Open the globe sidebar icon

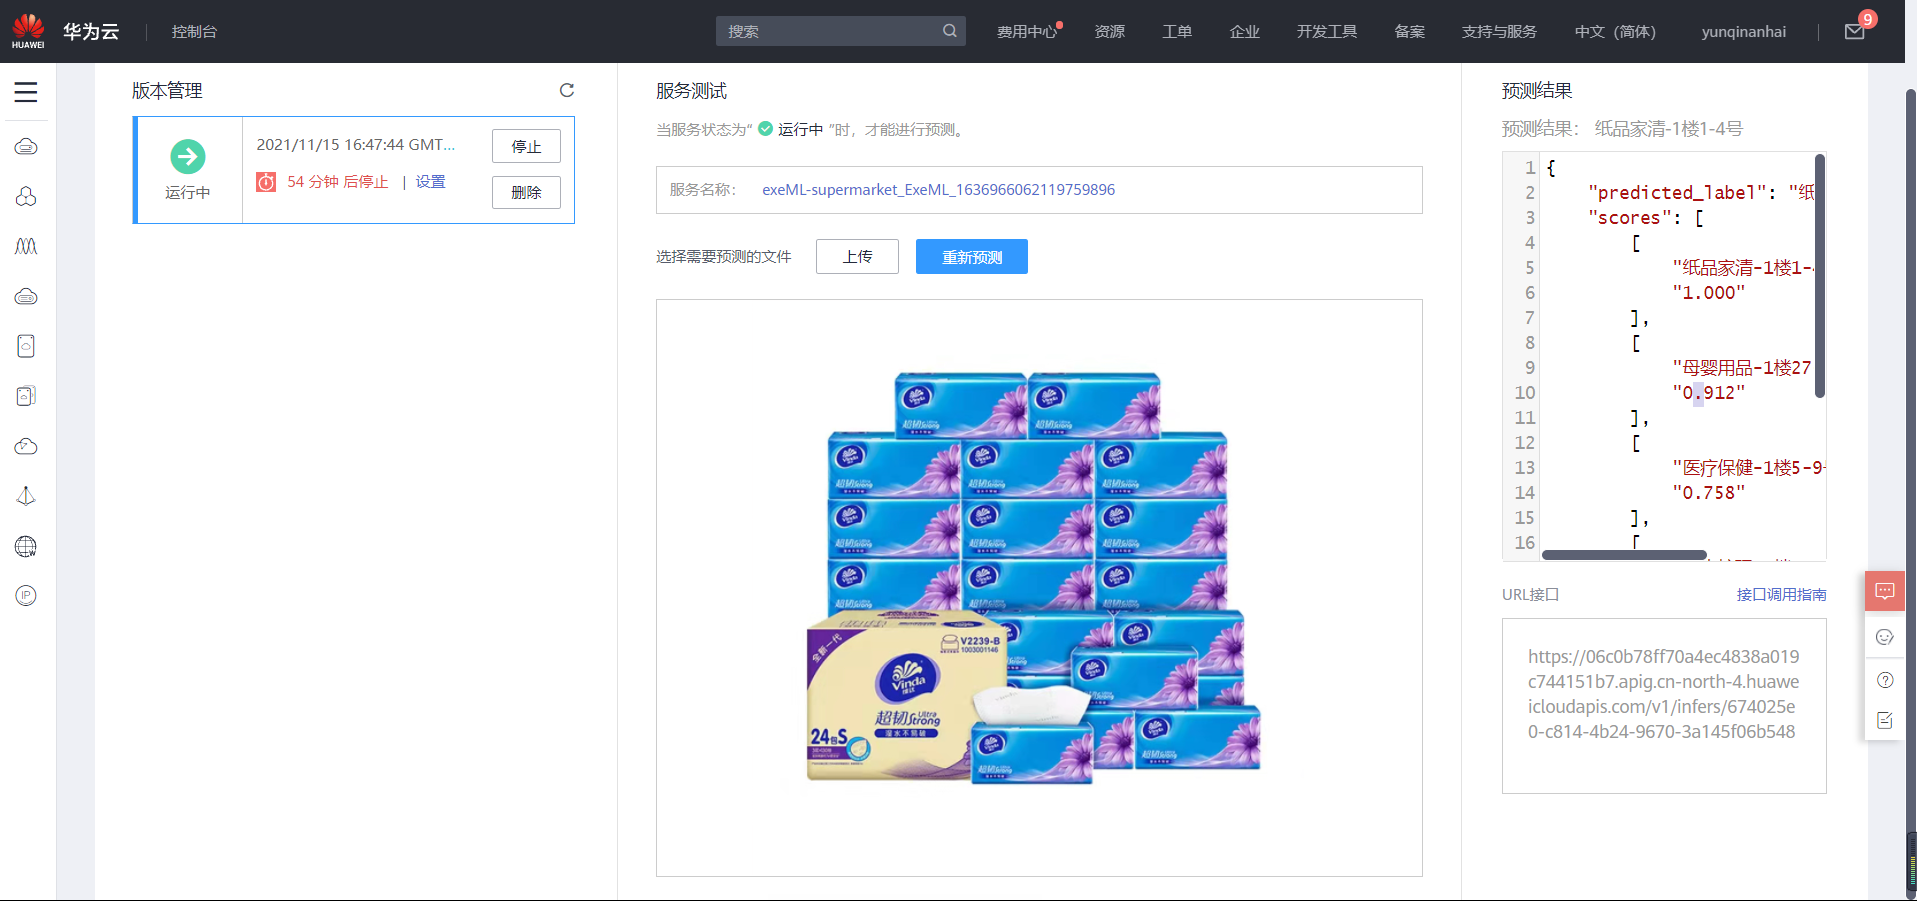(26, 546)
